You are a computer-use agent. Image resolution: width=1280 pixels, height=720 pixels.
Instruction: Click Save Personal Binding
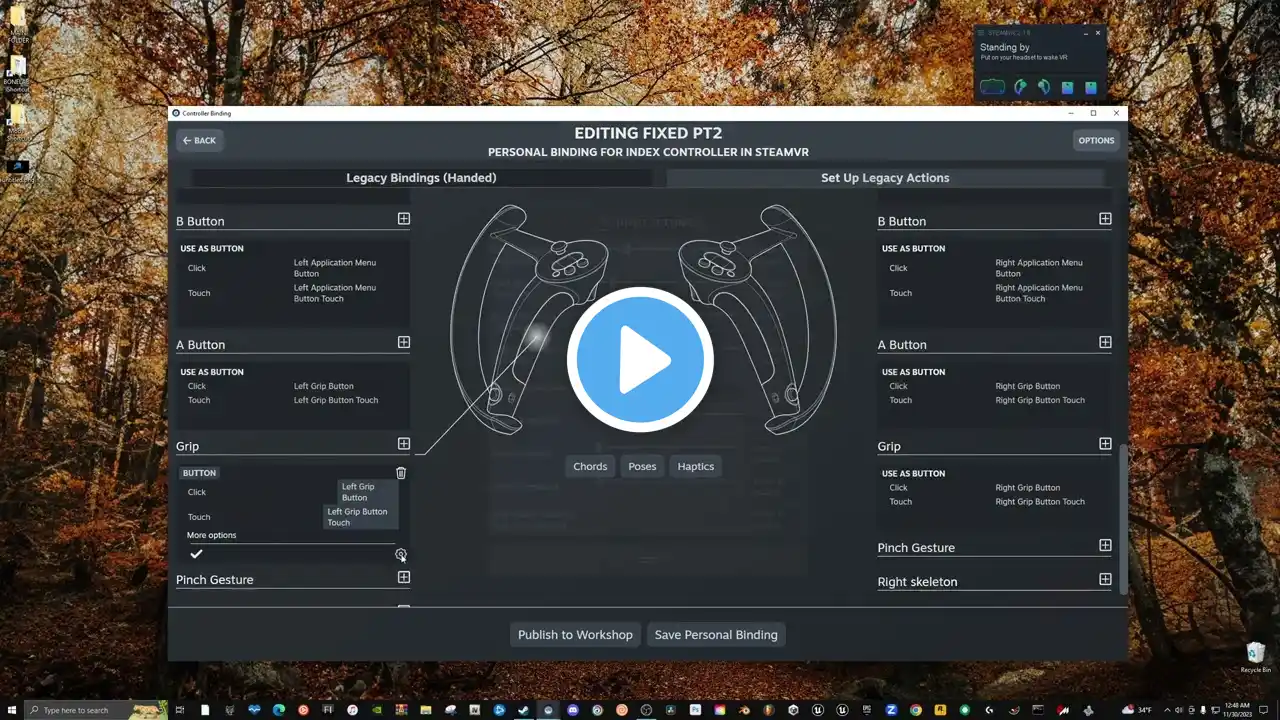click(x=716, y=634)
